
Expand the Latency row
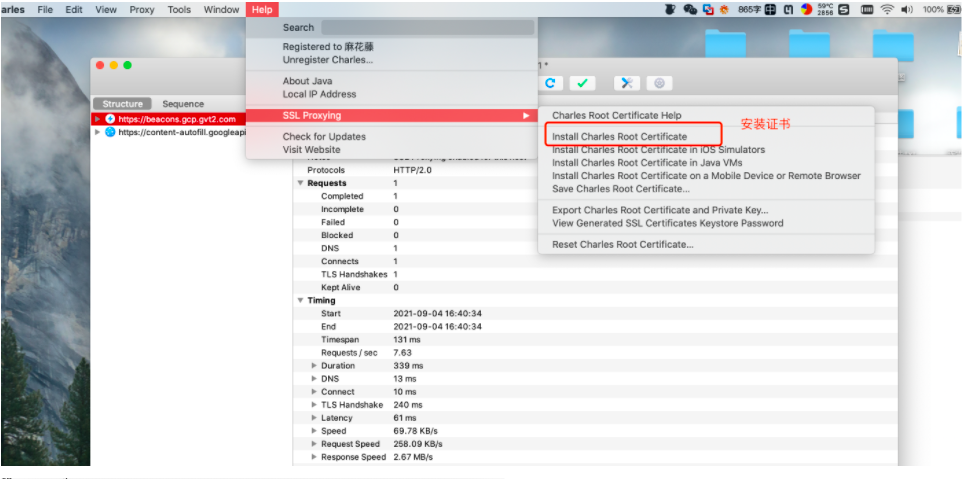tap(314, 418)
